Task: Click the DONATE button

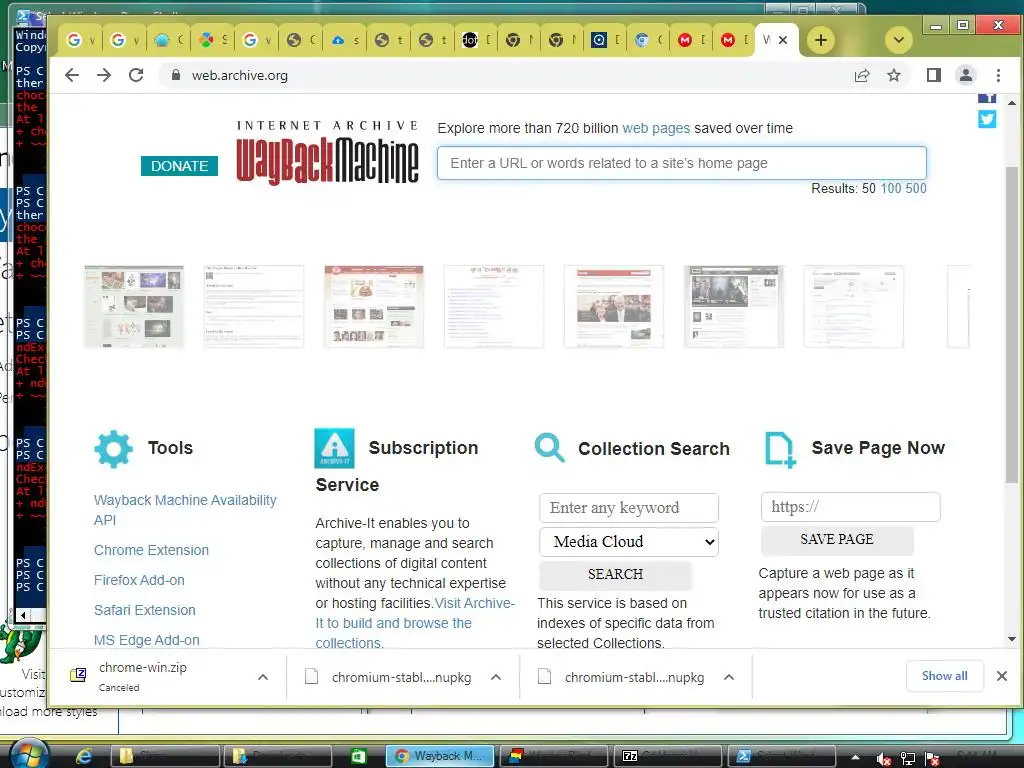Action: tap(180, 166)
